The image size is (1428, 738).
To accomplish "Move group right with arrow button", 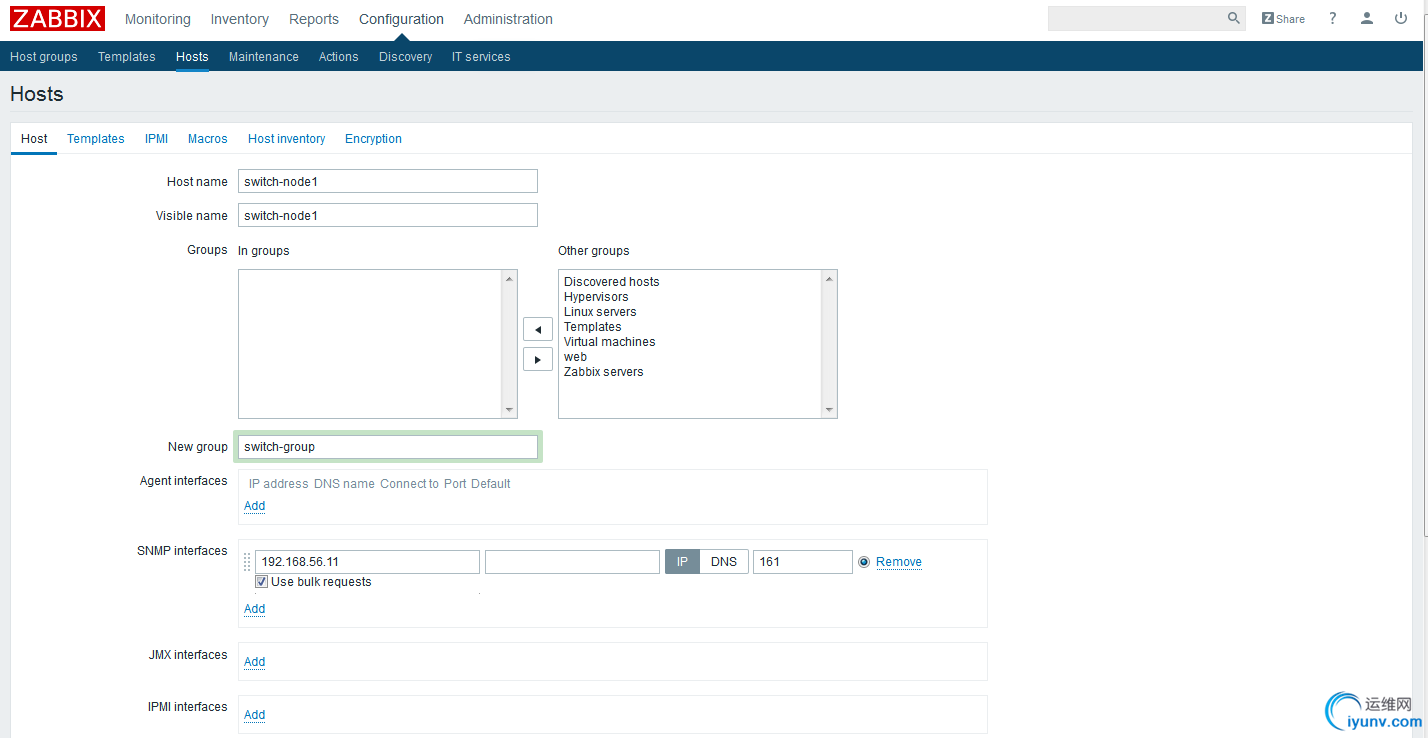I will point(538,359).
